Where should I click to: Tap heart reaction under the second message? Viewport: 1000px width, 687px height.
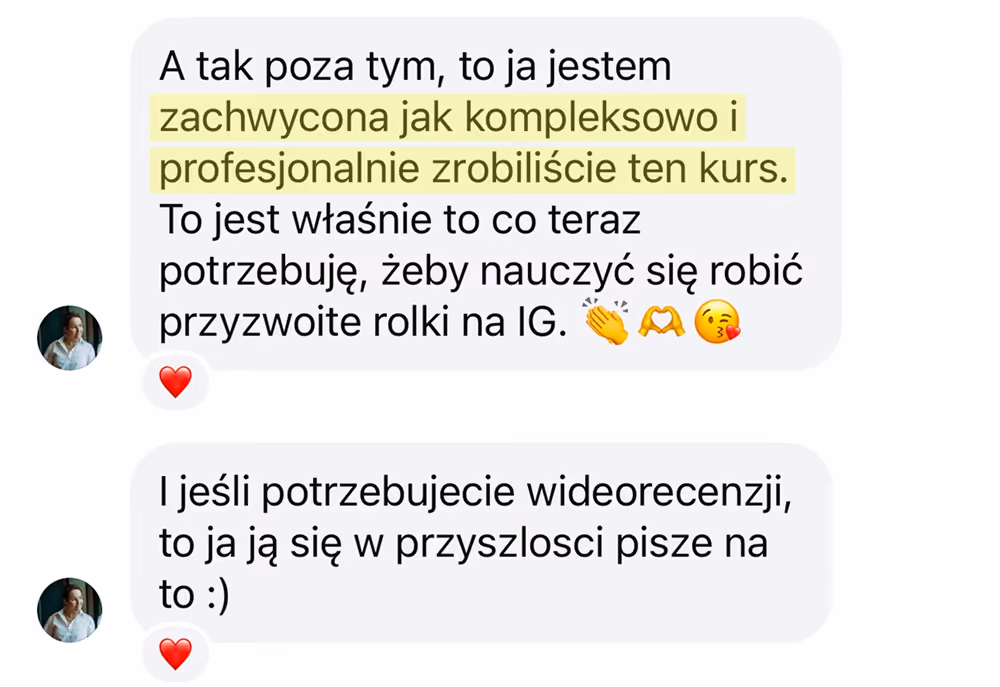(175, 654)
